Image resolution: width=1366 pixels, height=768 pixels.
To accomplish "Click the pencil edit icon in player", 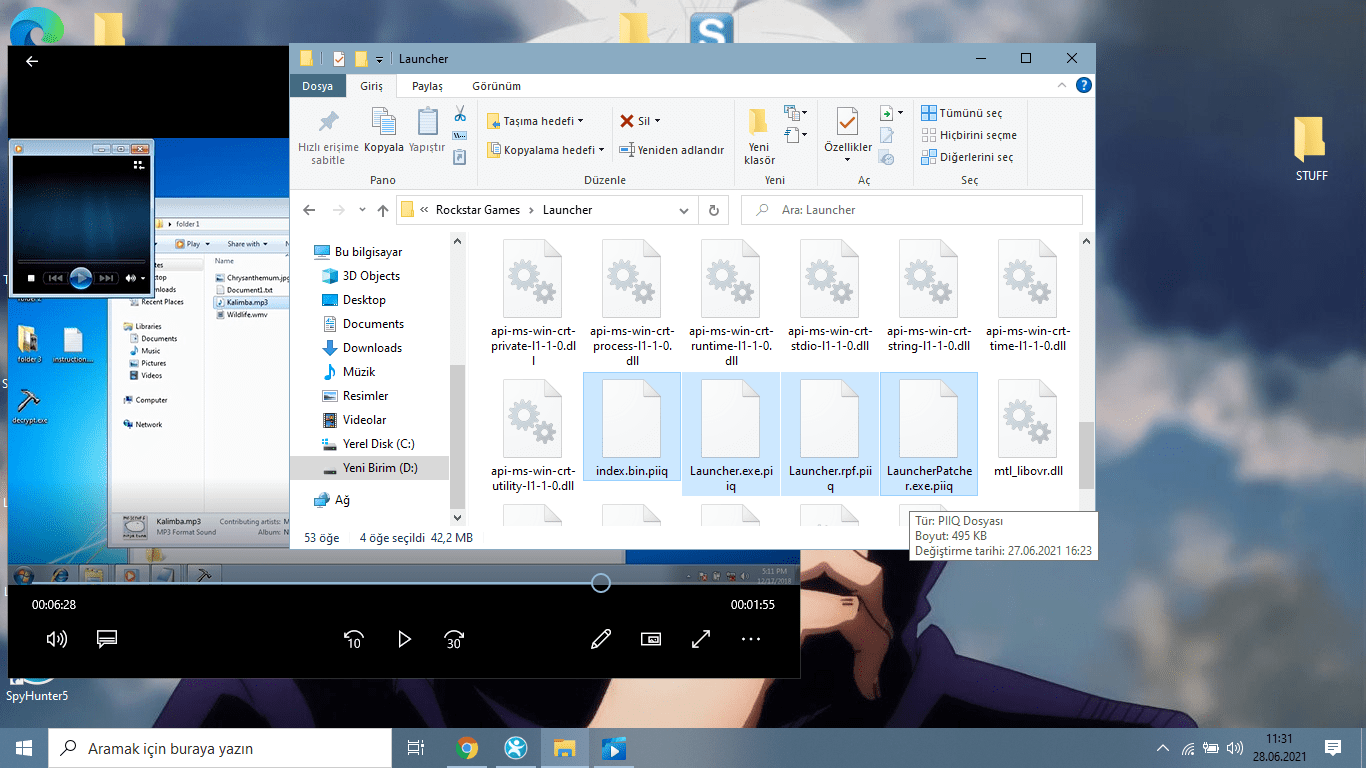I will (601, 639).
